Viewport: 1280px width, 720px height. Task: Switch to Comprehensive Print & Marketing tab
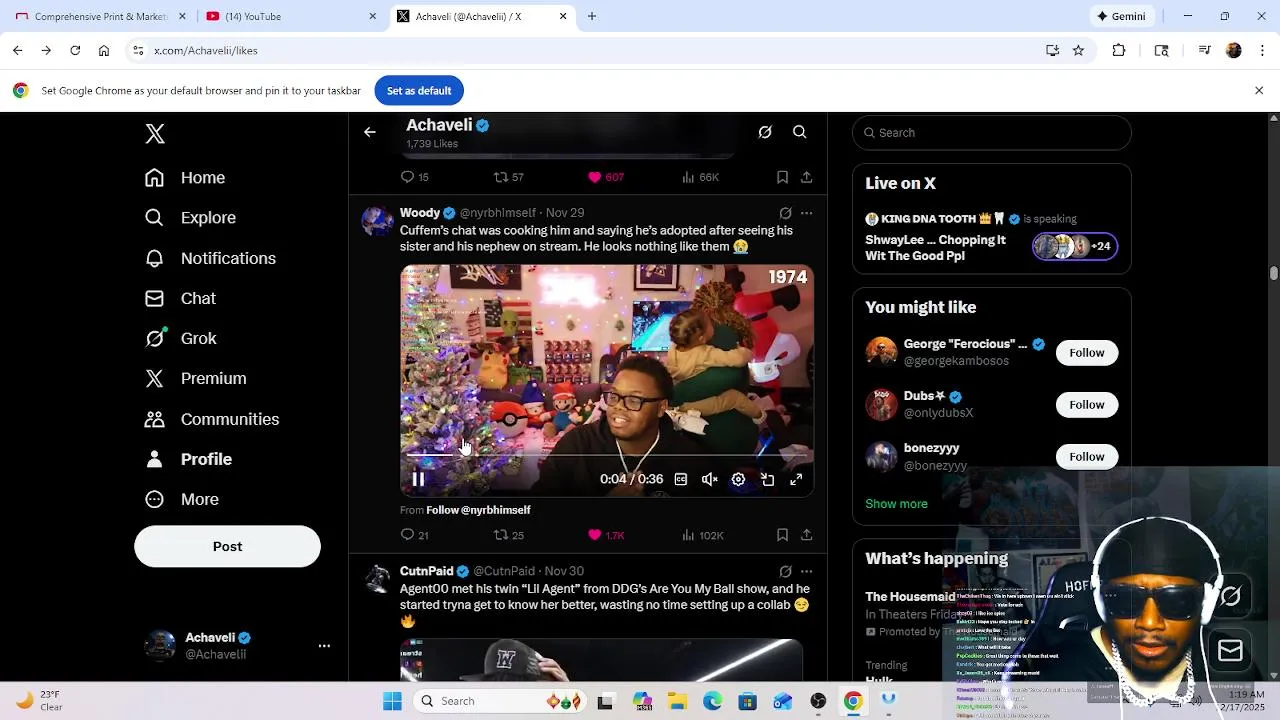point(100,16)
